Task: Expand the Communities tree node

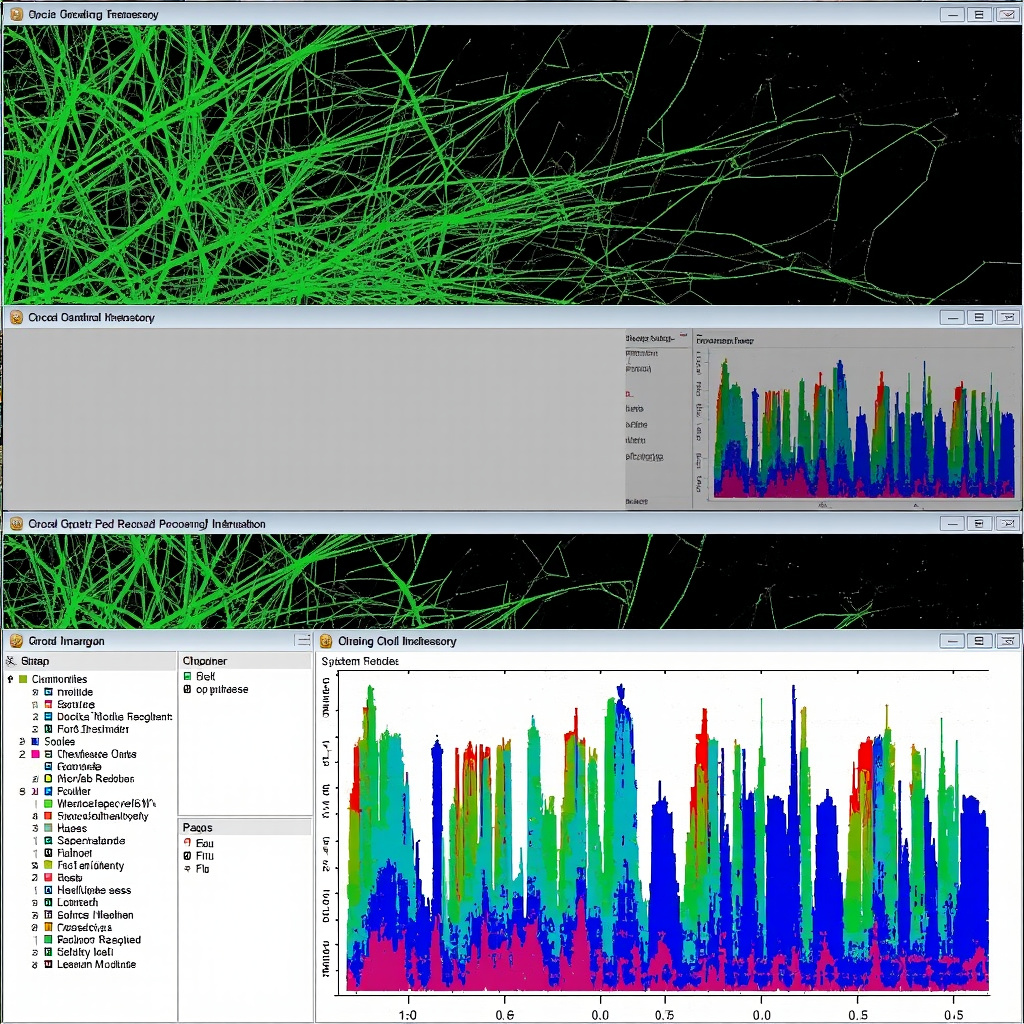Action: point(10,679)
